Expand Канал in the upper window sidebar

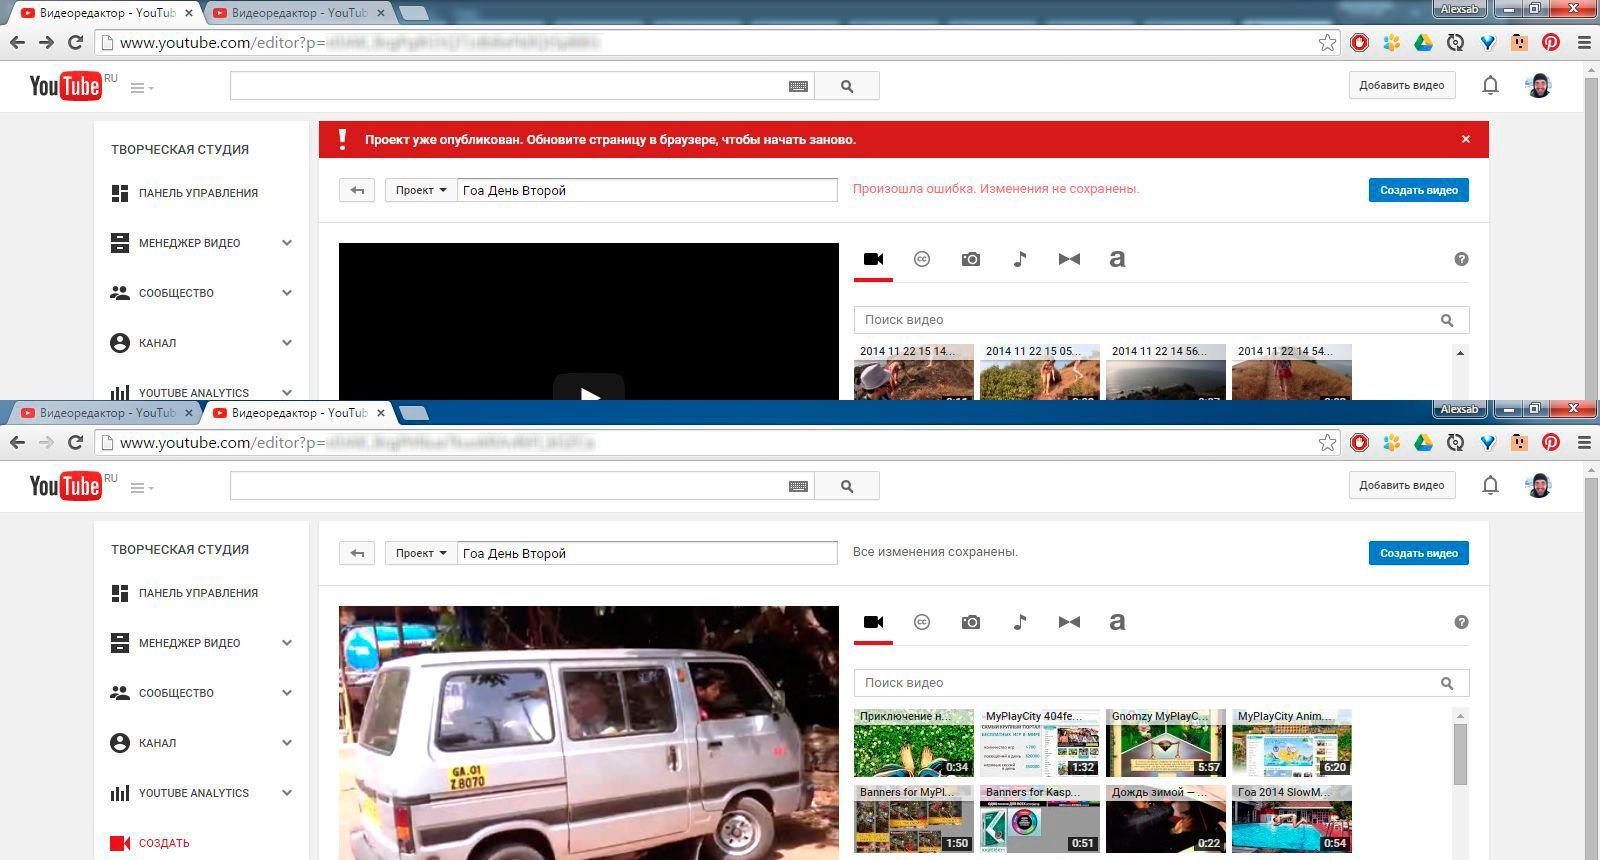point(287,343)
